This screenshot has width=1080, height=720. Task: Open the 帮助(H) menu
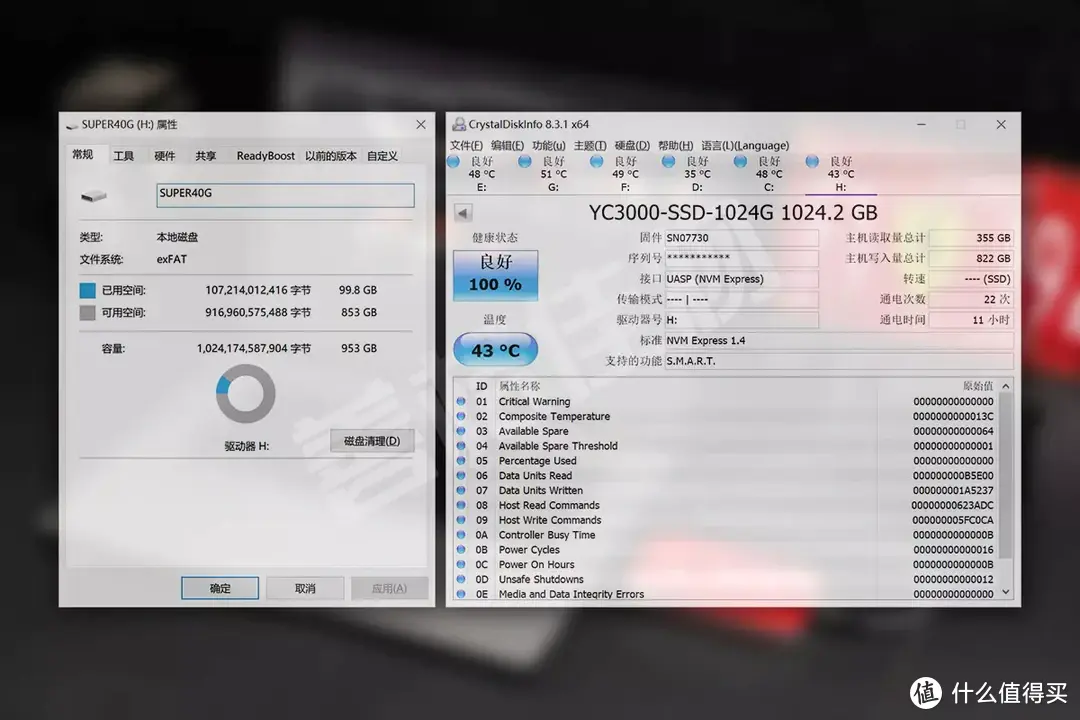point(675,145)
